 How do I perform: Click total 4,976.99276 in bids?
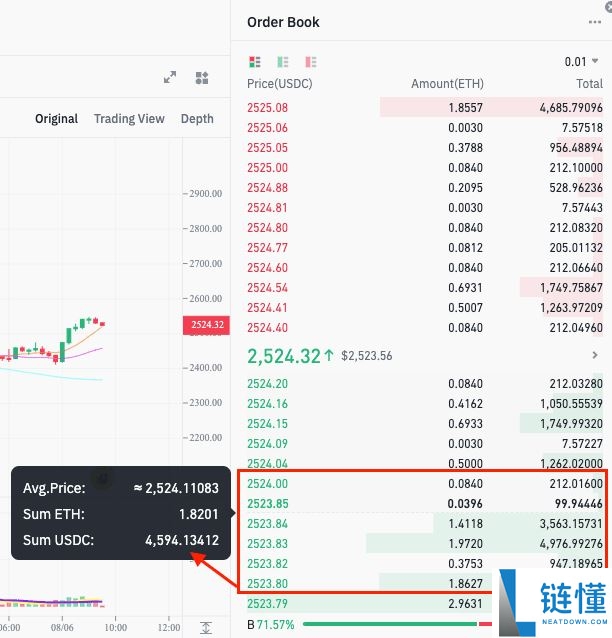click(571, 544)
